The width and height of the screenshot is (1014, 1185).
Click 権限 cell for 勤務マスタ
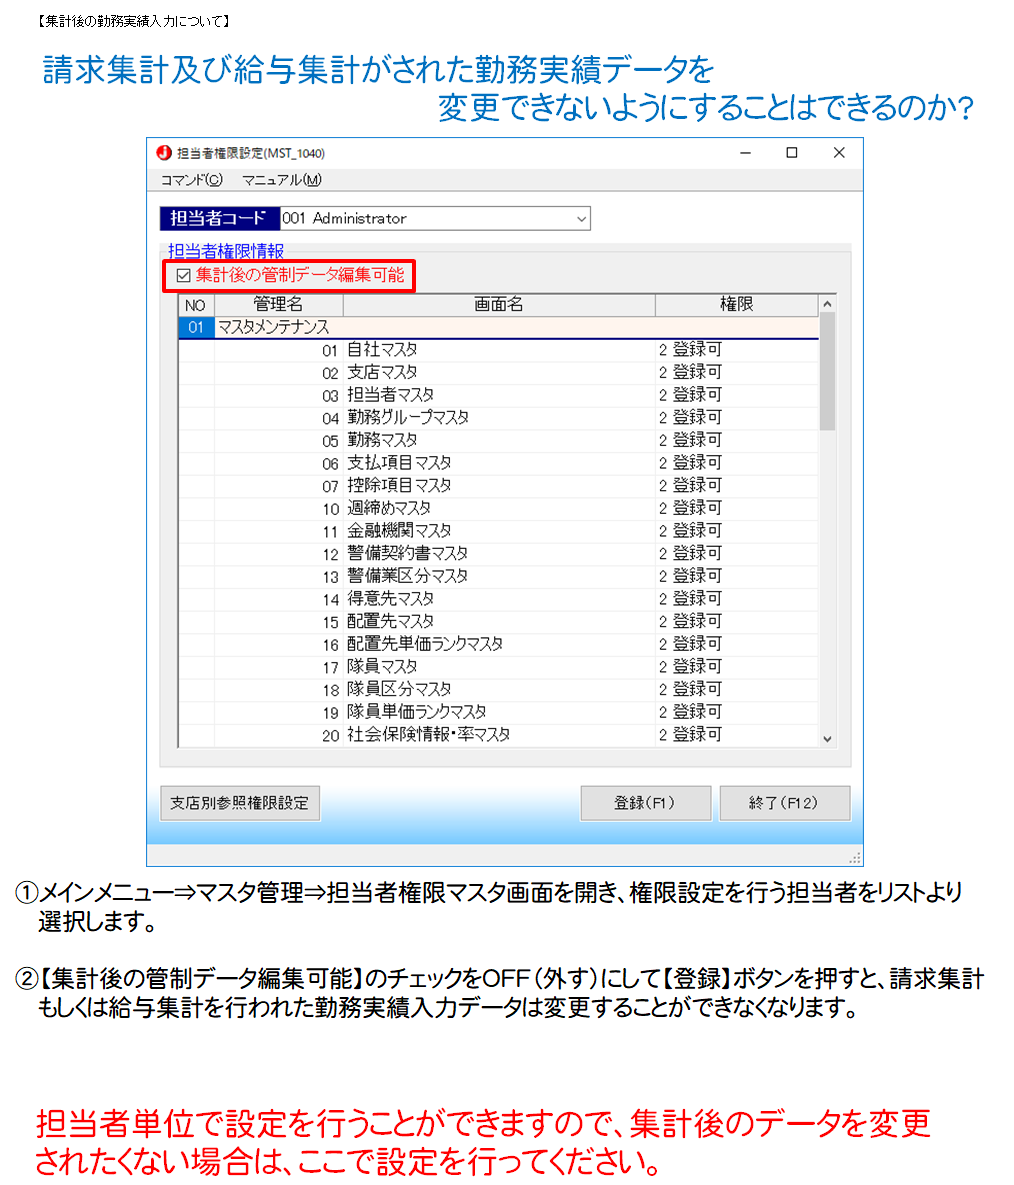click(x=735, y=440)
